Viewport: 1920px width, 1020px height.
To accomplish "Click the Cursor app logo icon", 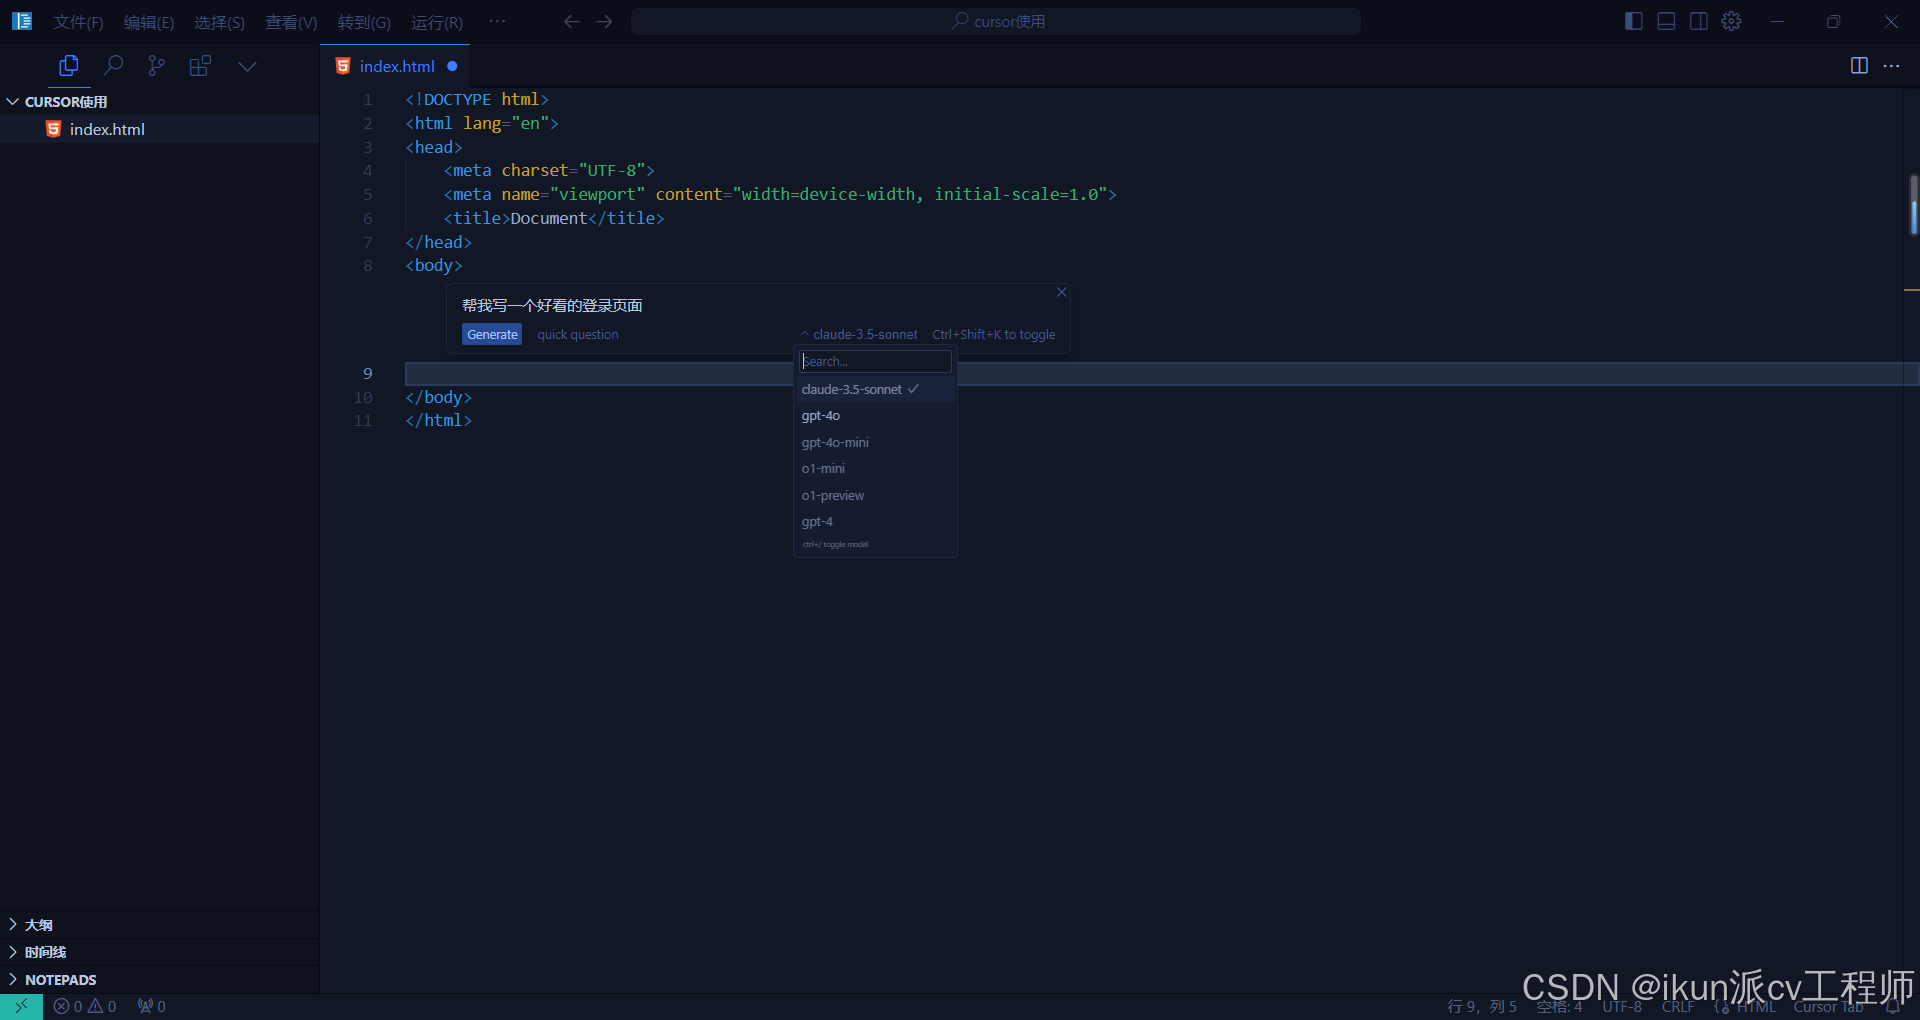I will point(22,21).
